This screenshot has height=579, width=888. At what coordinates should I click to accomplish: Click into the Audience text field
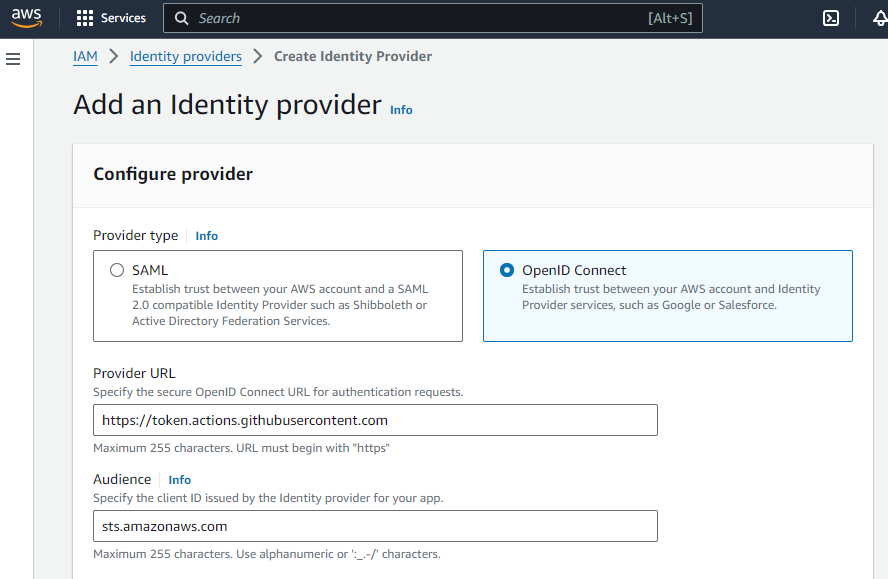pyautogui.click(x=375, y=526)
